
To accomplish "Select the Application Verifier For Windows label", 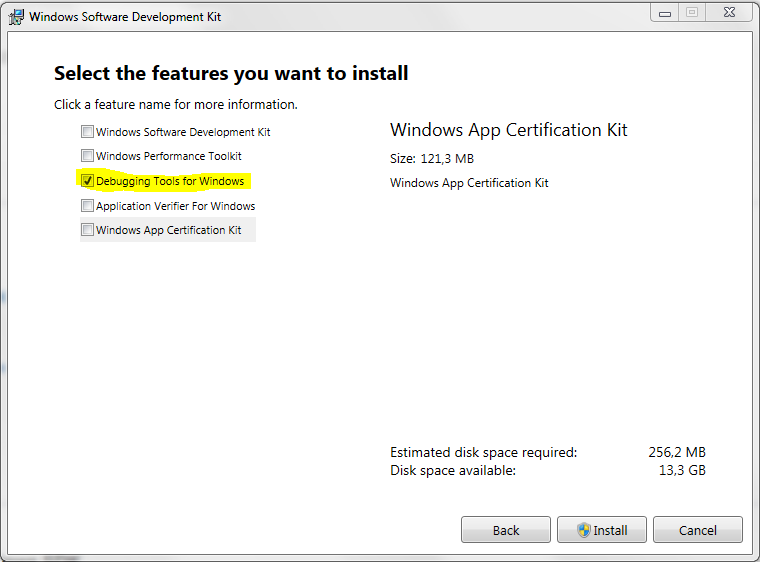I will (175, 206).
